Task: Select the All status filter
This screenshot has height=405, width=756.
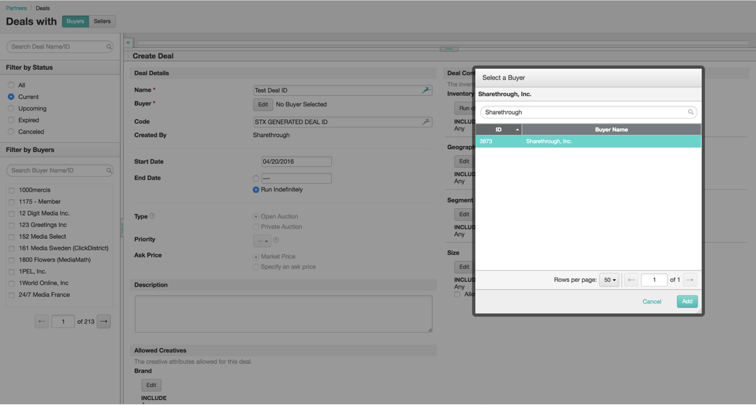Action: [x=11, y=85]
